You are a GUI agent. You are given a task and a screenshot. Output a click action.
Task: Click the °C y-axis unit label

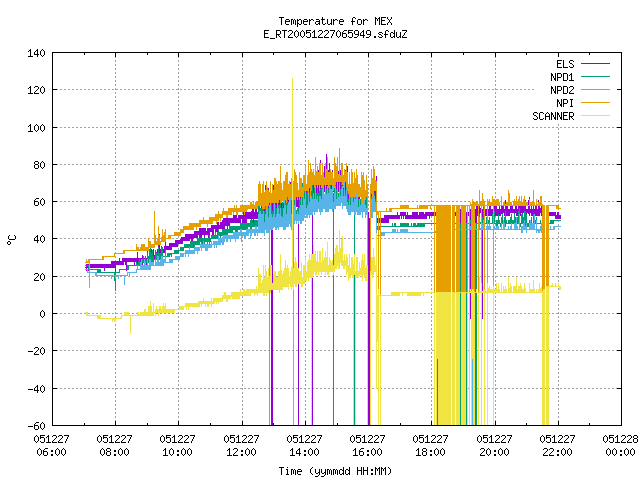pyautogui.click(x=11, y=240)
